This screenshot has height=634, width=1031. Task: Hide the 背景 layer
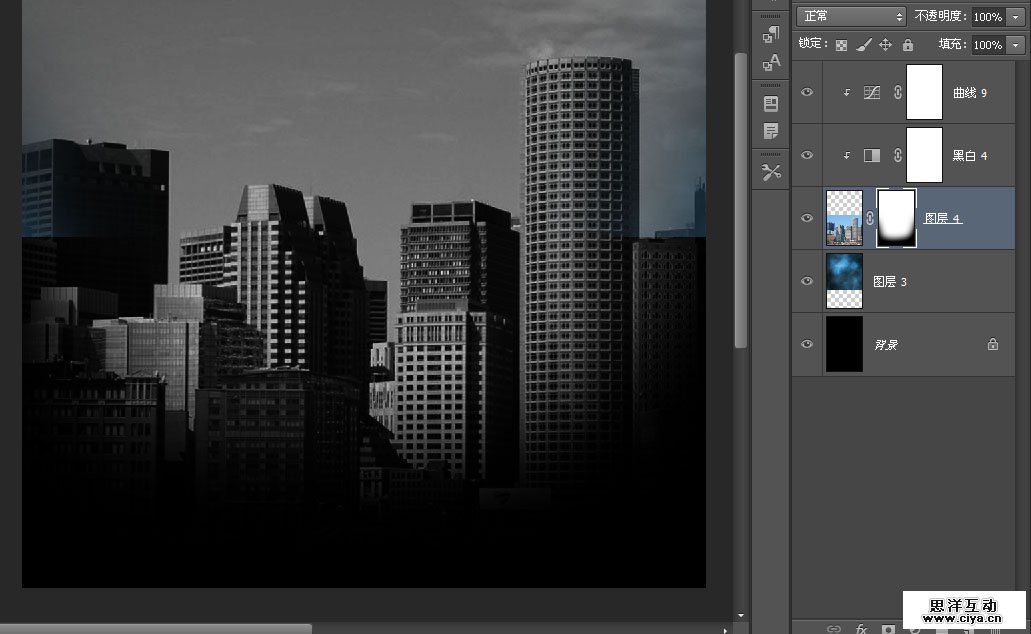[x=807, y=344]
